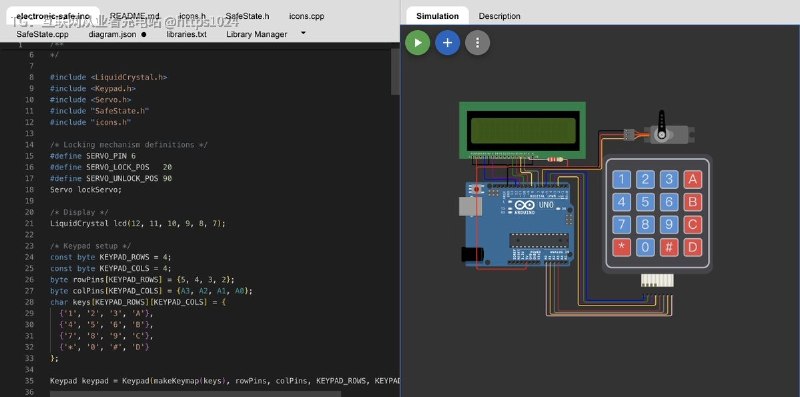Click the line "#include "SafeState.h""

pyautogui.click(x=99, y=111)
